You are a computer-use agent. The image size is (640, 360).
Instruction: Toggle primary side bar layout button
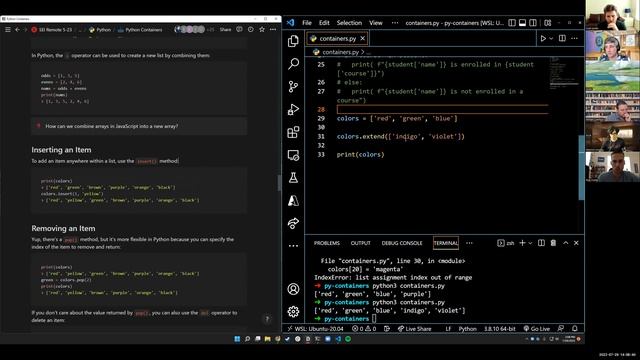[512, 23]
